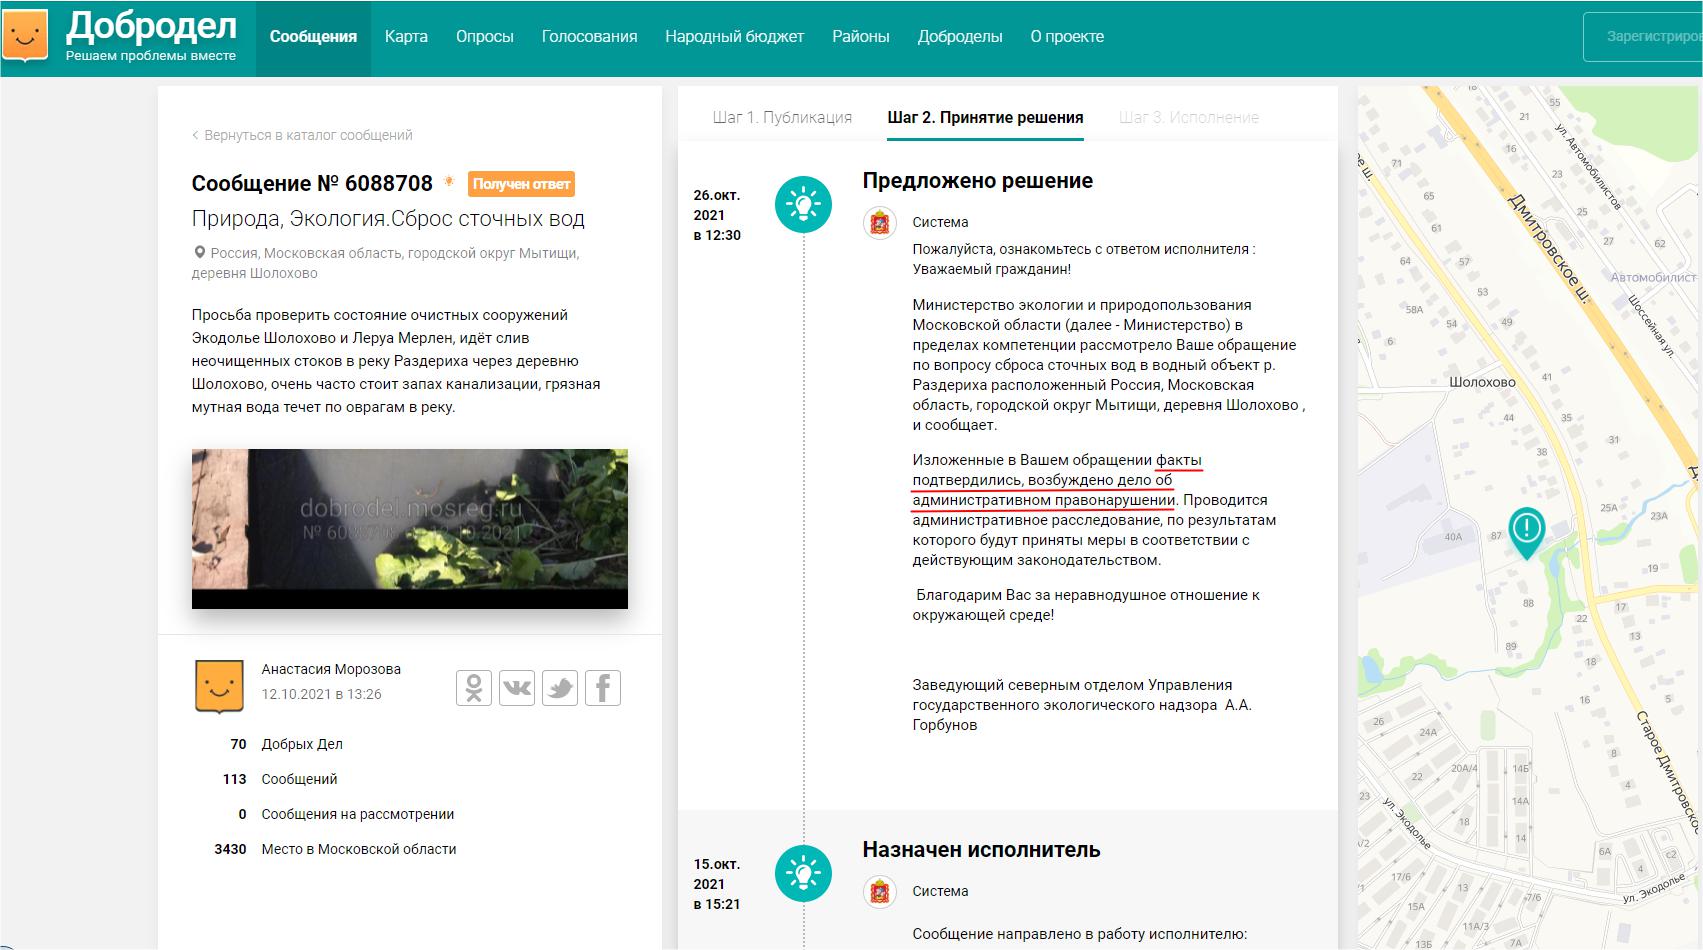Open О проекте page
1703x950 pixels.
[1067, 37]
